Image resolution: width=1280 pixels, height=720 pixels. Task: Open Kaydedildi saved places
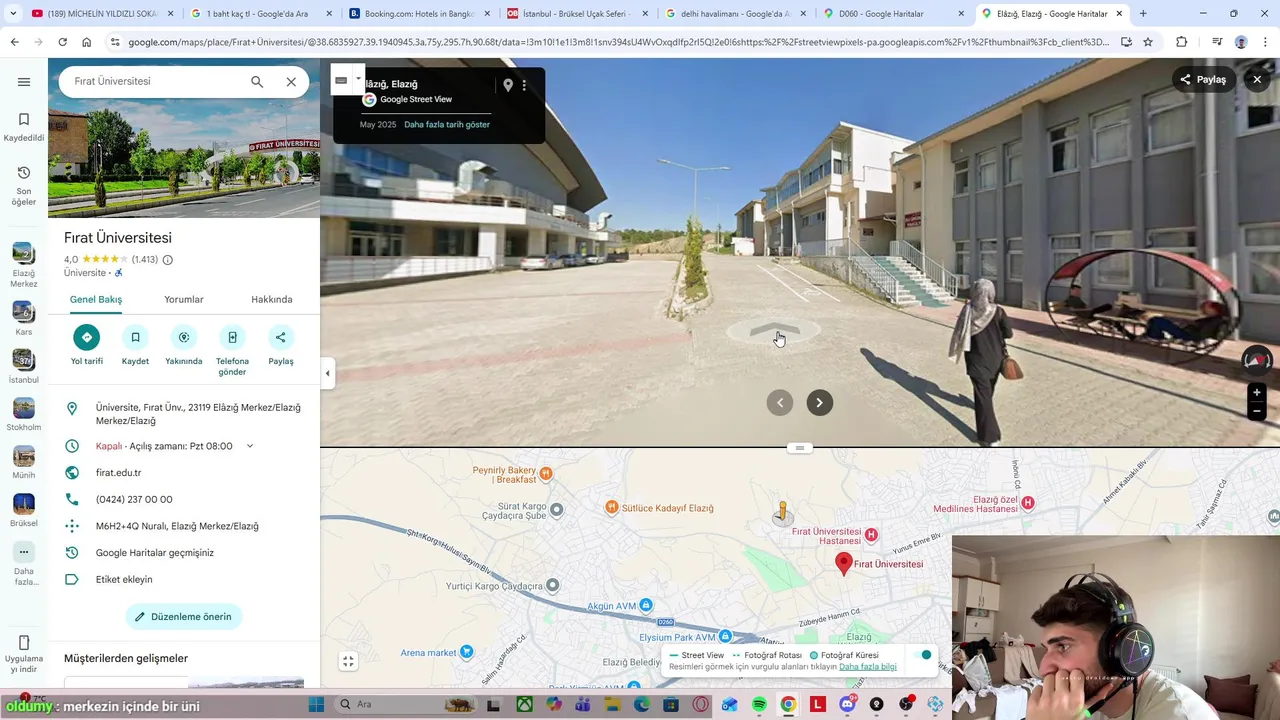point(24,127)
